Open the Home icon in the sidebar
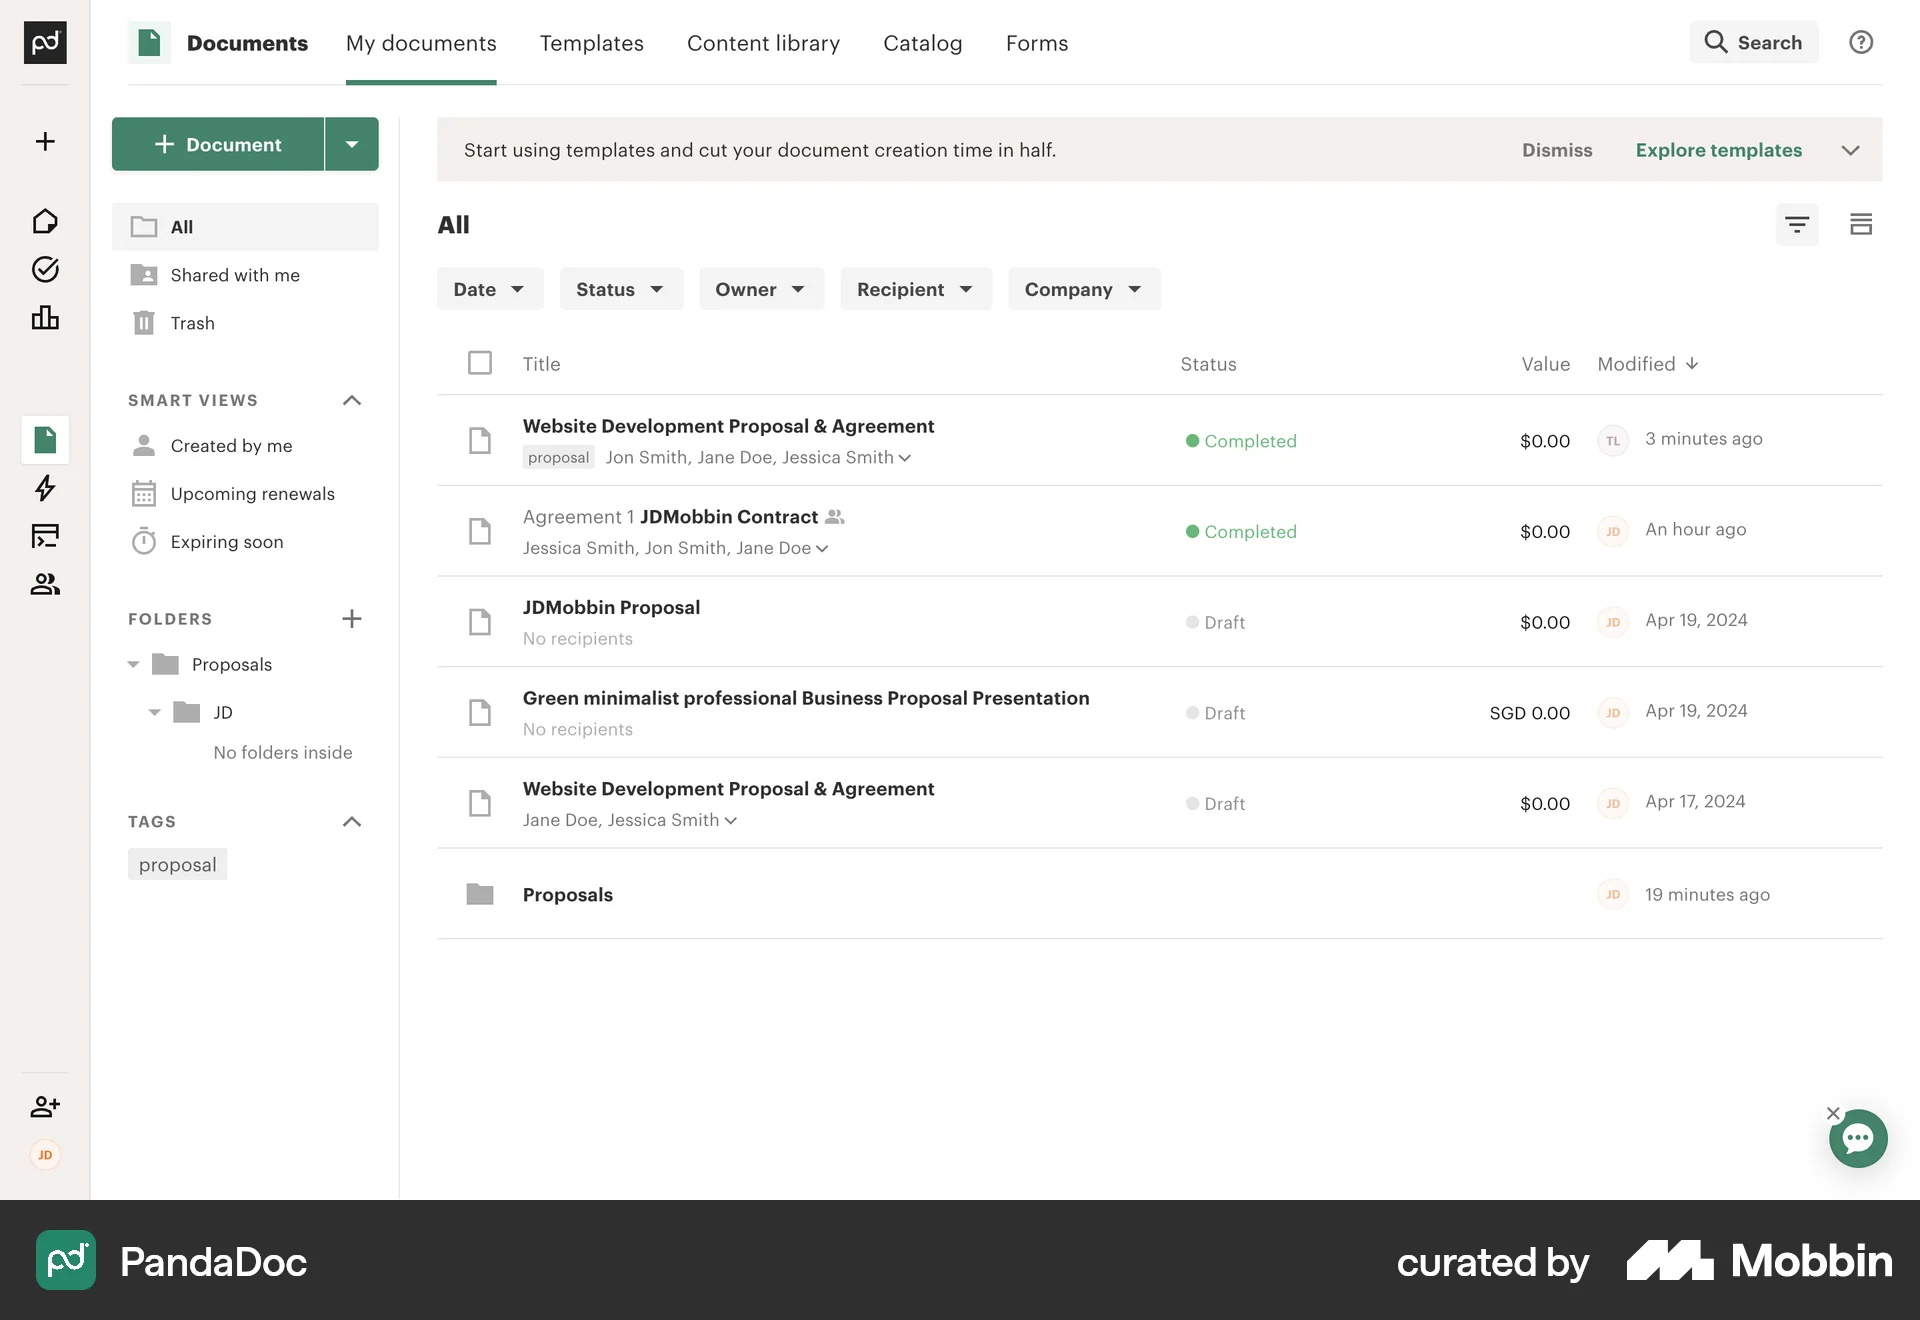The height and width of the screenshot is (1320, 1920). 45,221
